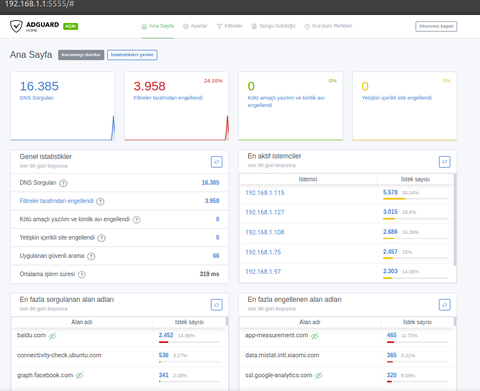This screenshot has height=391, width=480.
Task: Click tracker eye icon next to baidu.com
Action: pyautogui.click(x=53, y=336)
